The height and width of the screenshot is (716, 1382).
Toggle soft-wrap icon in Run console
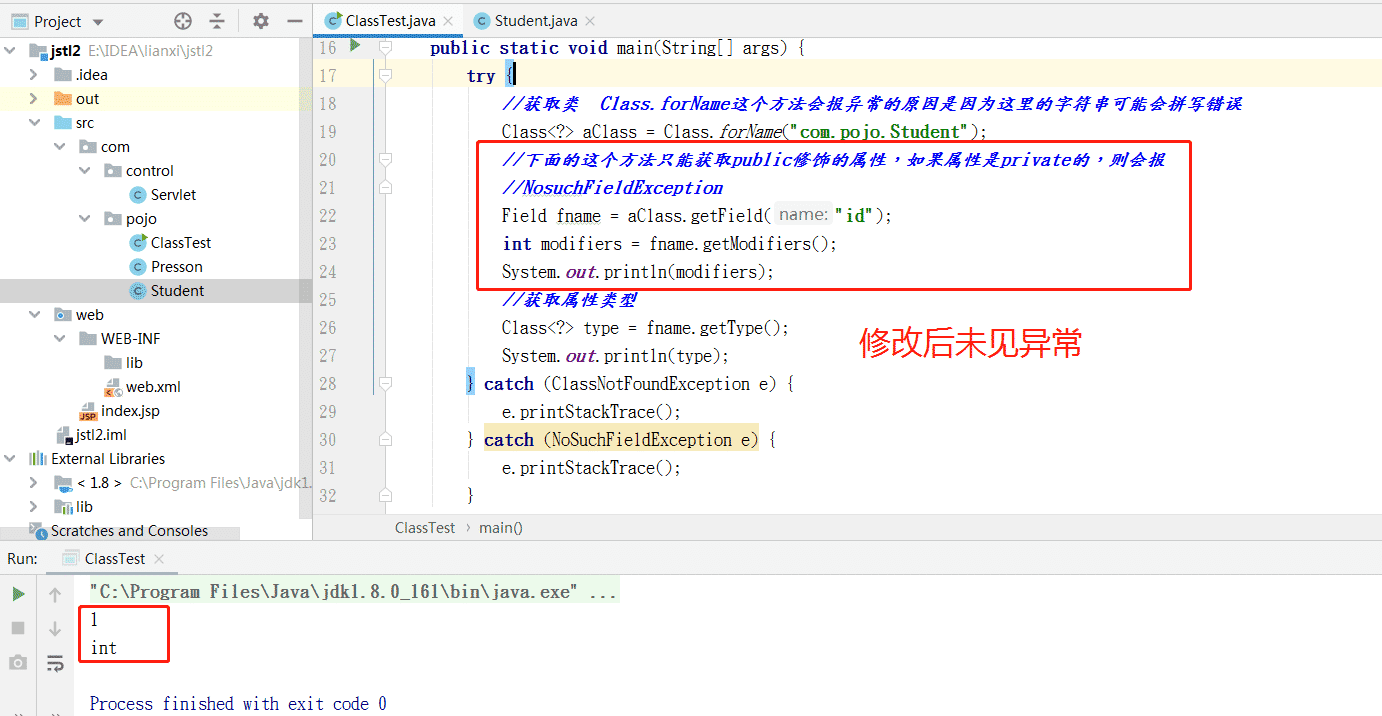click(x=55, y=662)
